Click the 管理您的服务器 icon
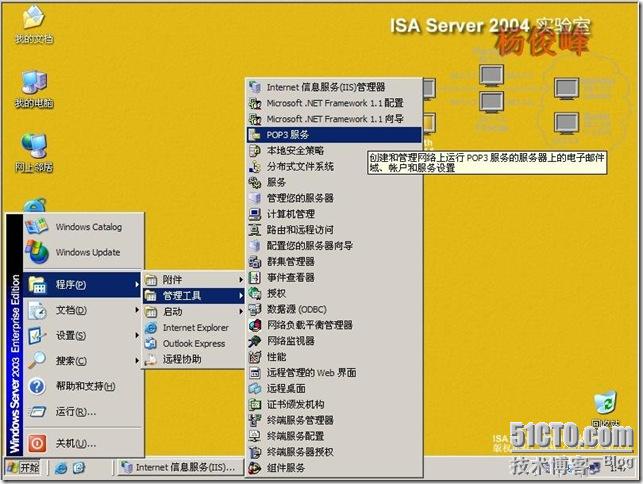The height and width of the screenshot is (484, 643). tap(255, 198)
